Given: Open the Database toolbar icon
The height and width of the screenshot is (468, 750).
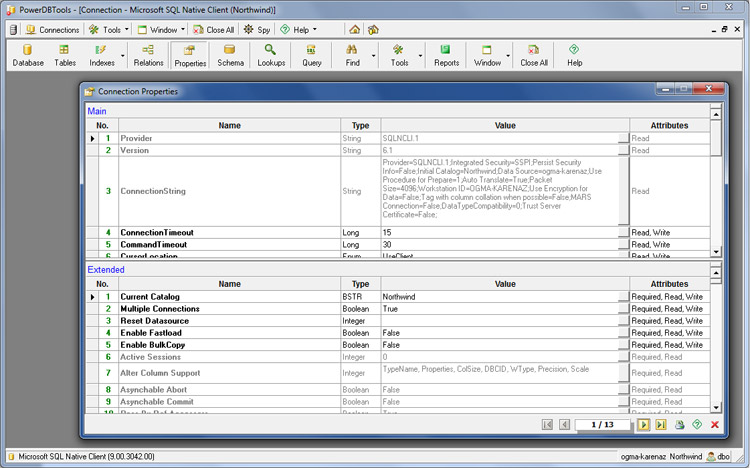Looking at the screenshot, I should coord(28,55).
